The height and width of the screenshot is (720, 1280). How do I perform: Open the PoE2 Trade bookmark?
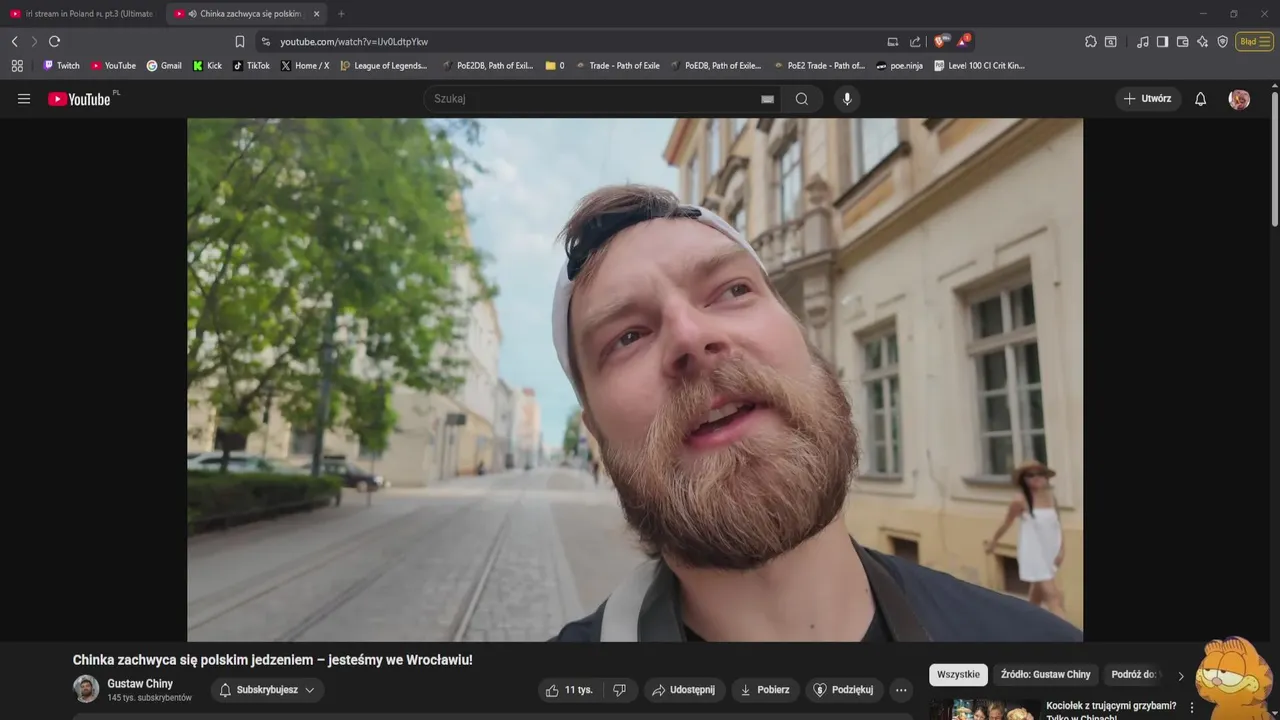click(819, 66)
